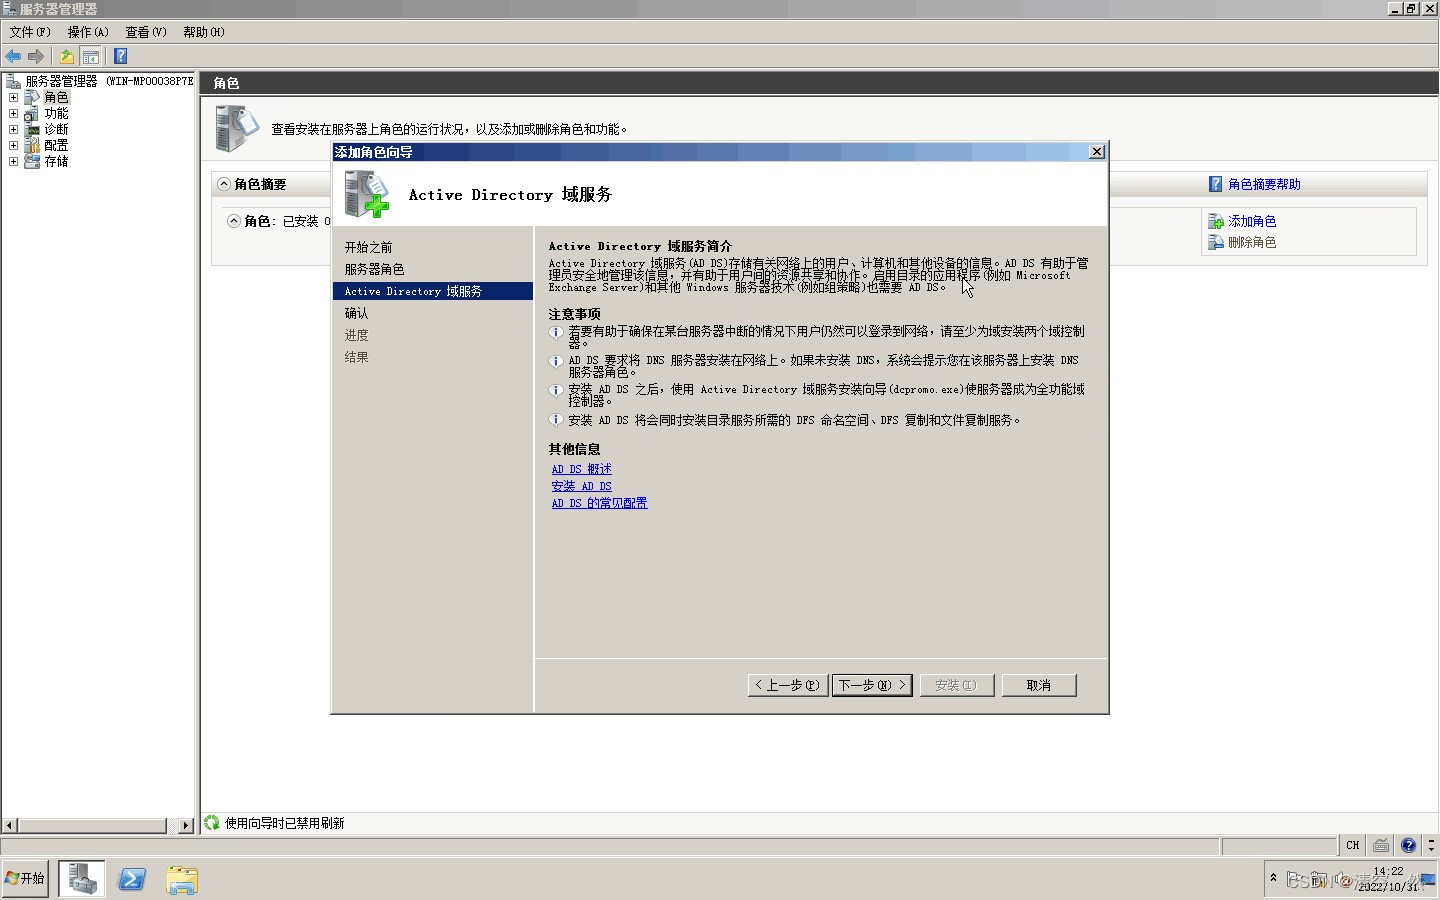Open the 操作(A) menu
The height and width of the screenshot is (900, 1440).
(x=88, y=32)
